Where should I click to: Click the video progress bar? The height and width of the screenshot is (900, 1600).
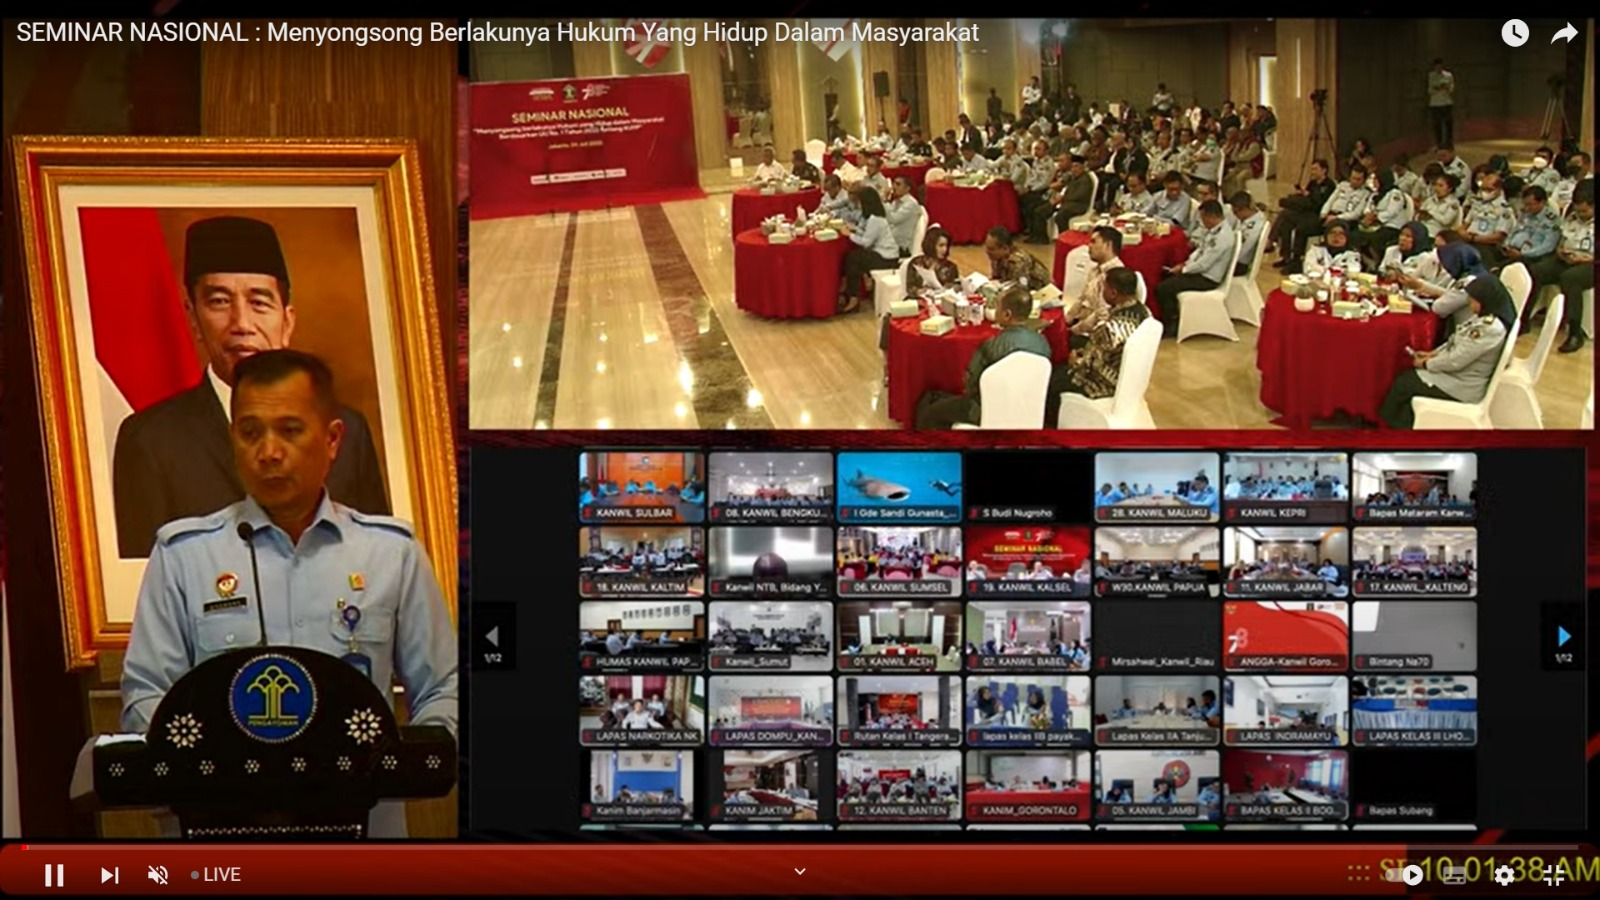800,847
